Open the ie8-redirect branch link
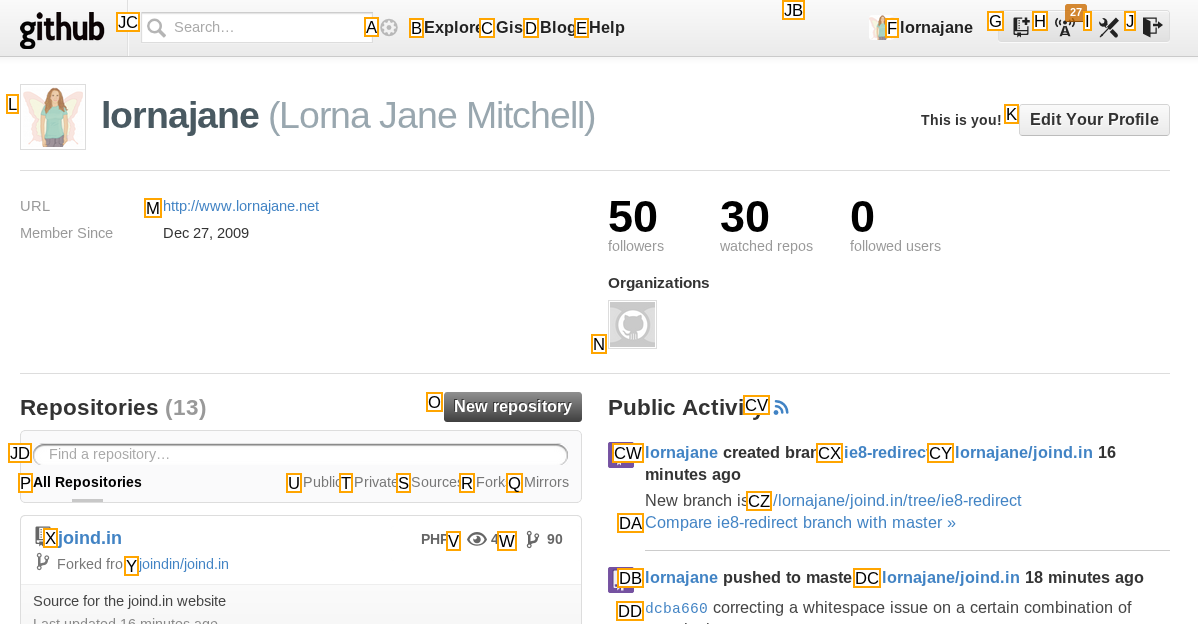 (x=885, y=452)
